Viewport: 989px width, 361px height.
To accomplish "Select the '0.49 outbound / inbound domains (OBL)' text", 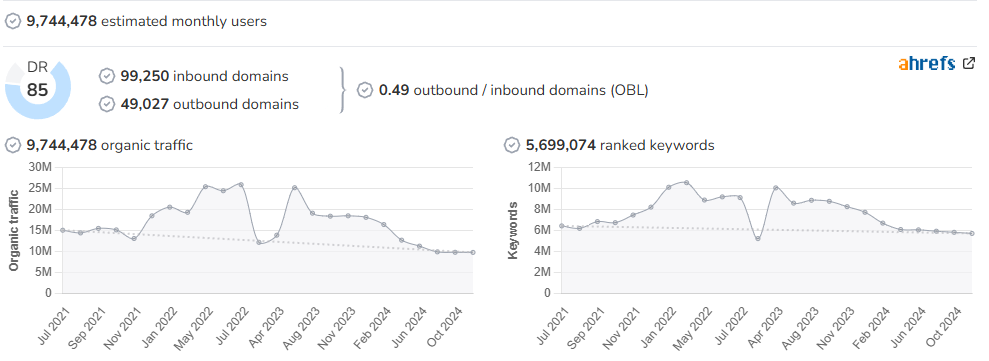I will [513, 90].
